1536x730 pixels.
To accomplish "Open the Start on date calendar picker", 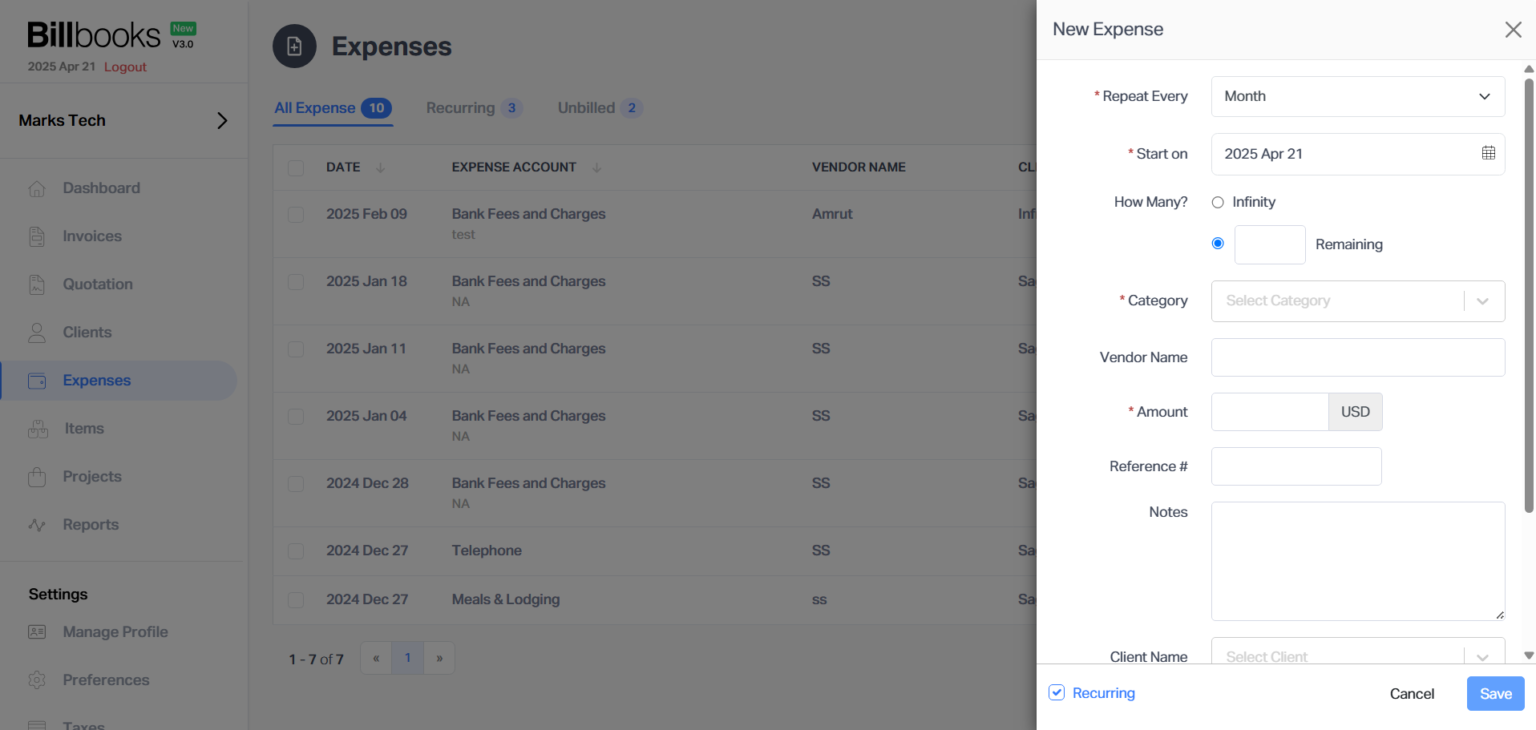I will pos(1487,154).
